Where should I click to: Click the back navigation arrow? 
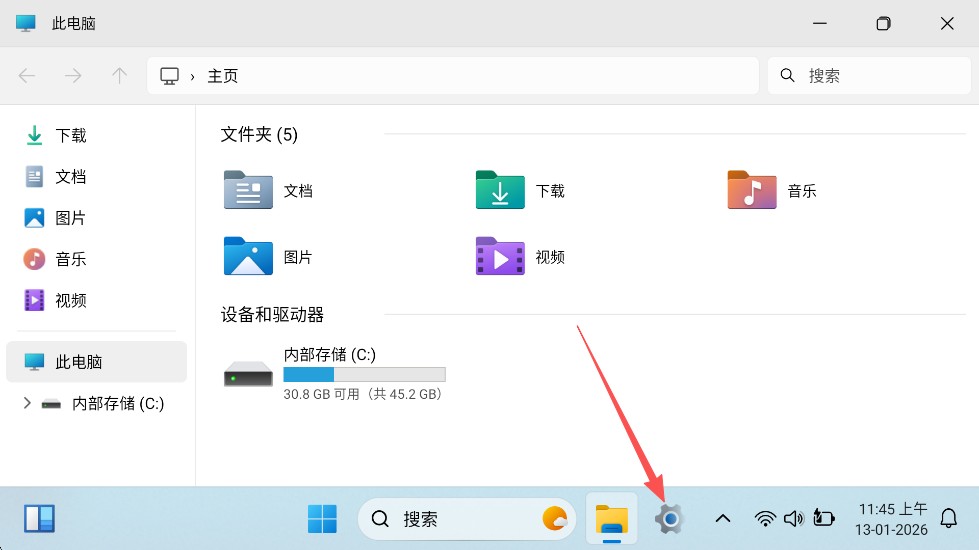(27, 76)
